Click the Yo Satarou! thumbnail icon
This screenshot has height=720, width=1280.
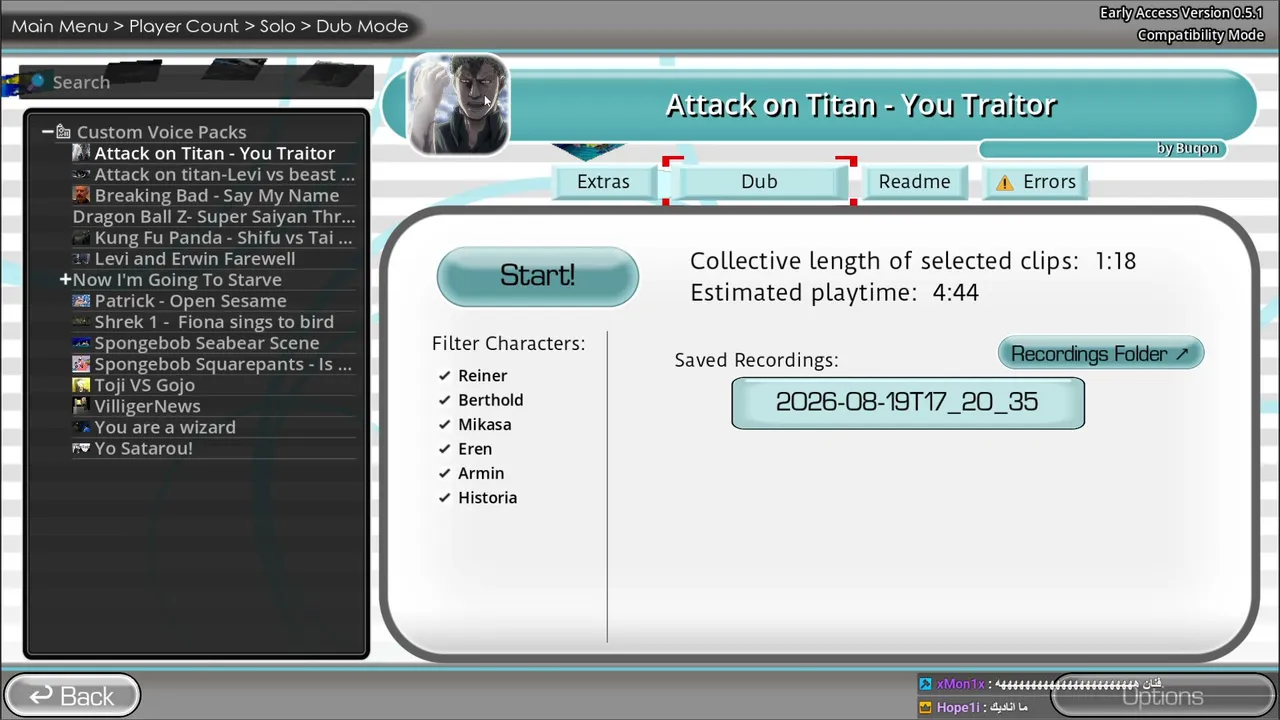pos(81,448)
